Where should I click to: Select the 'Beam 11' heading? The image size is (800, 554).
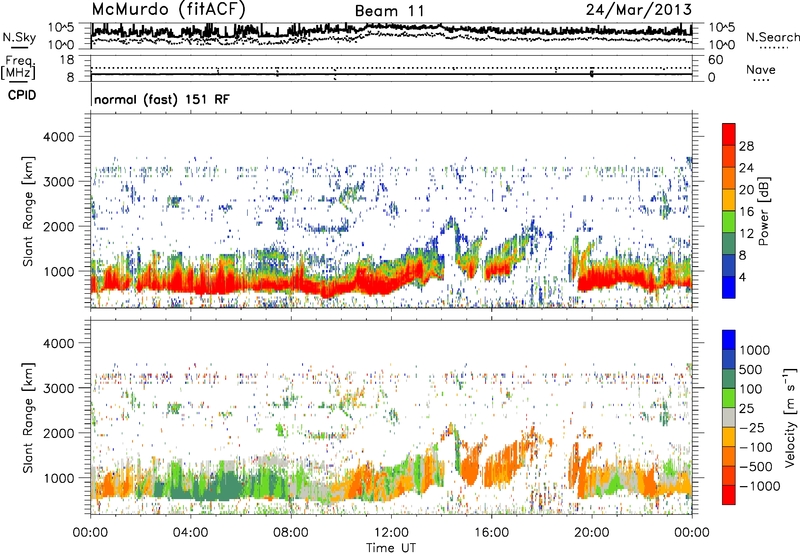click(x=390, y=11)
